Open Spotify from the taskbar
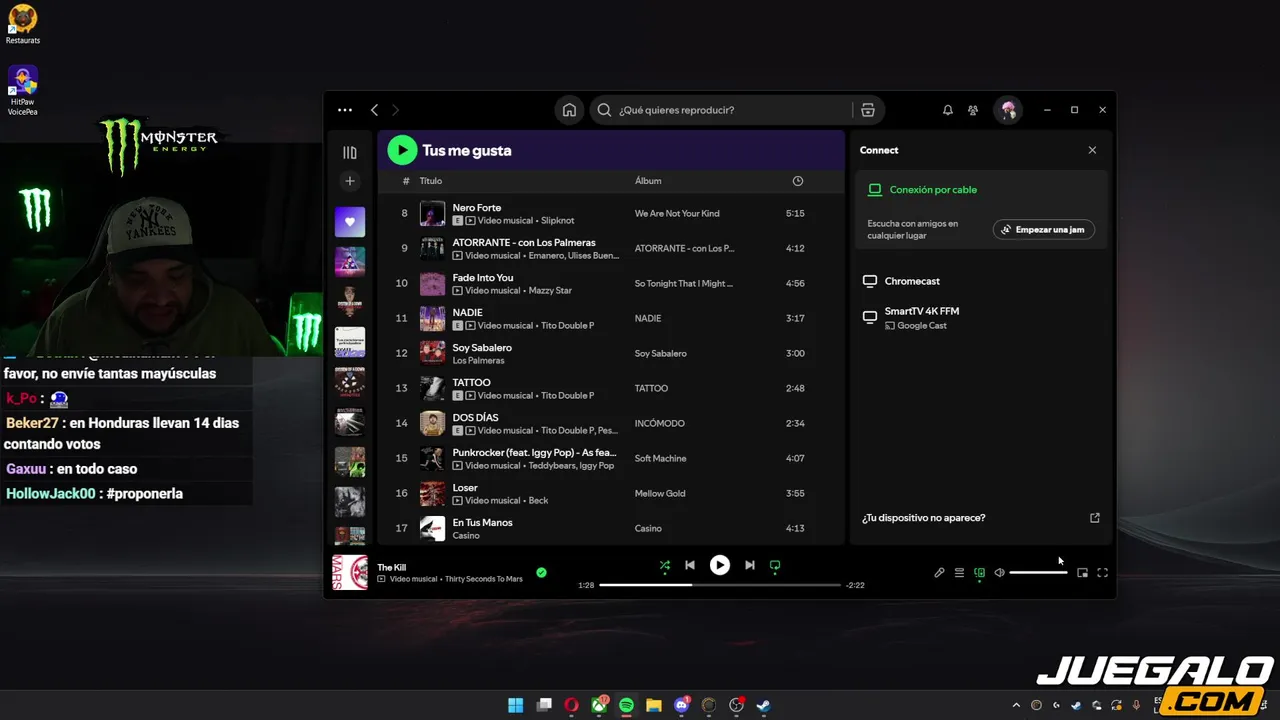 click(626, 705)
